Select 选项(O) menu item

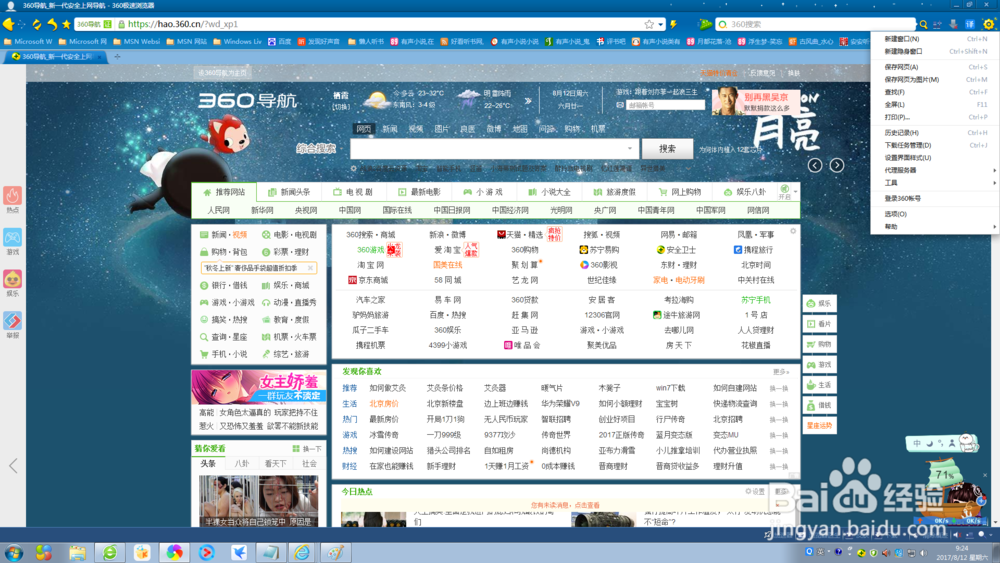[x=895, y=214]
